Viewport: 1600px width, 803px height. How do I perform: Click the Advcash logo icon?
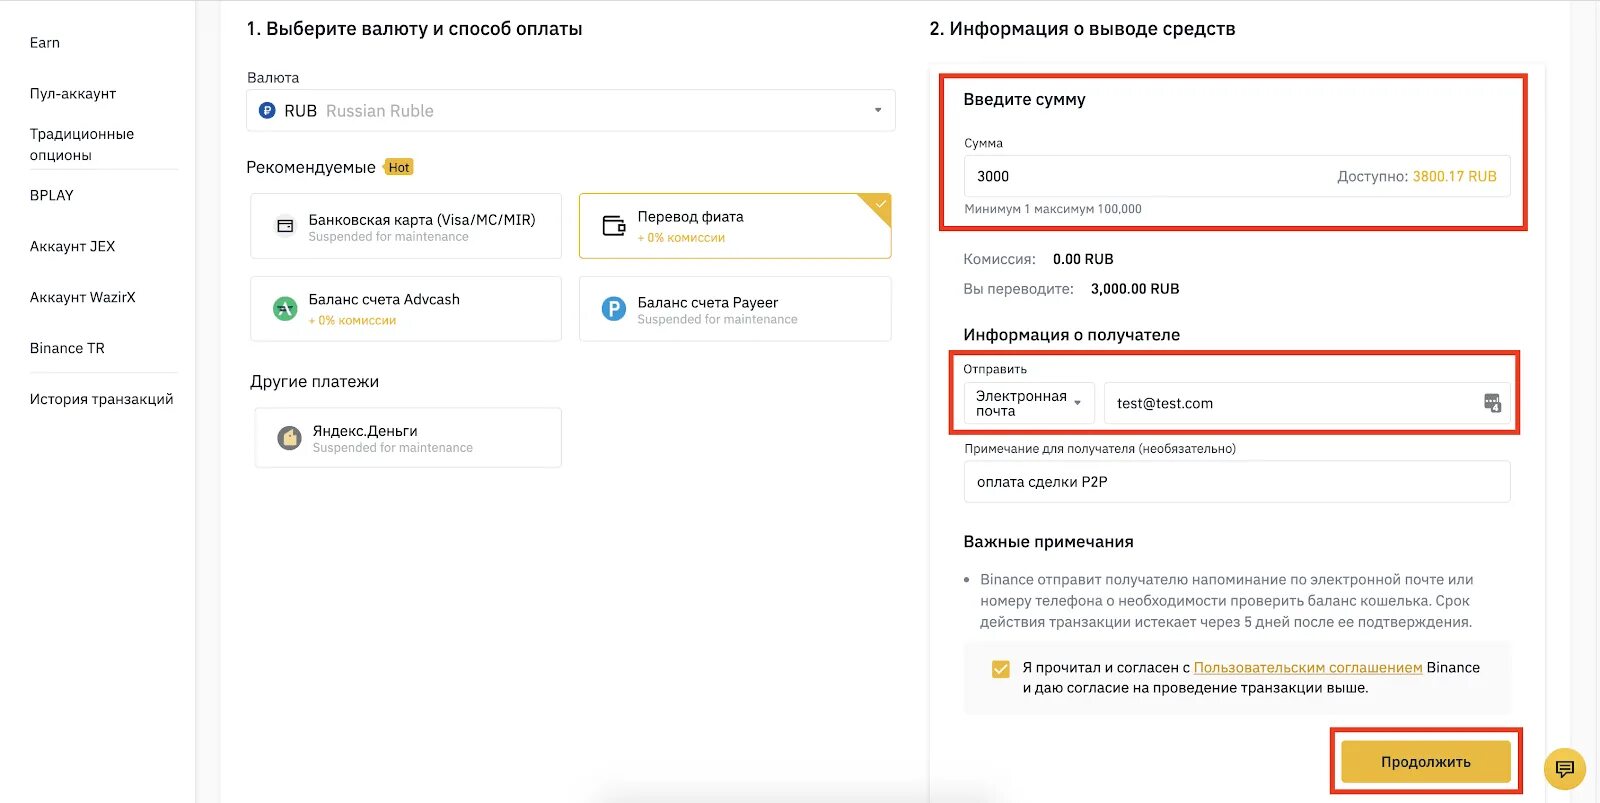tap(285, 309)
